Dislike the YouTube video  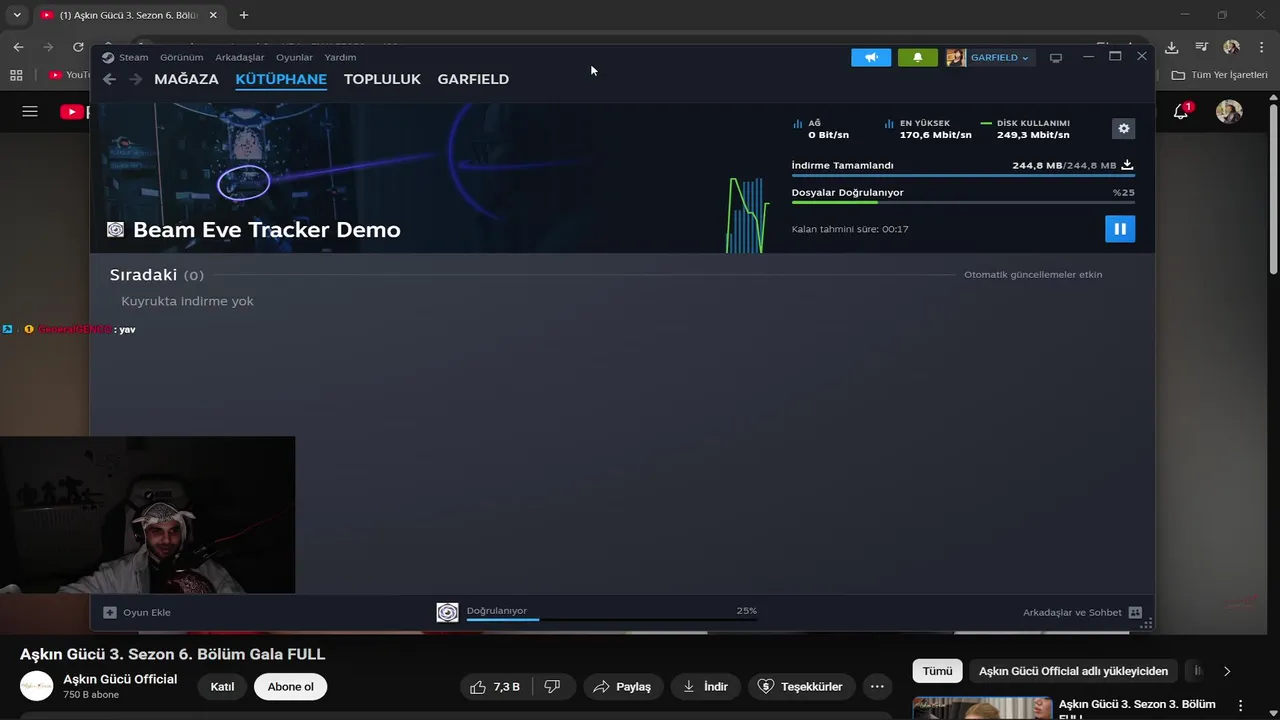[551, 687]
